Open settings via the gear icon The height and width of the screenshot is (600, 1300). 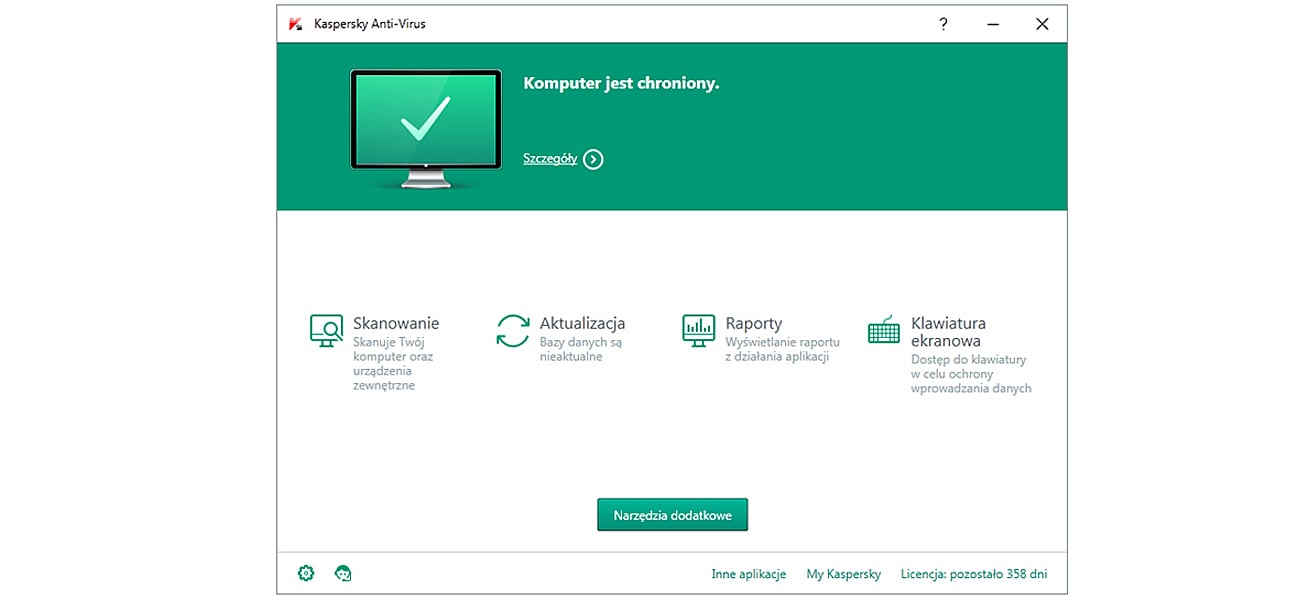(306, 573)
